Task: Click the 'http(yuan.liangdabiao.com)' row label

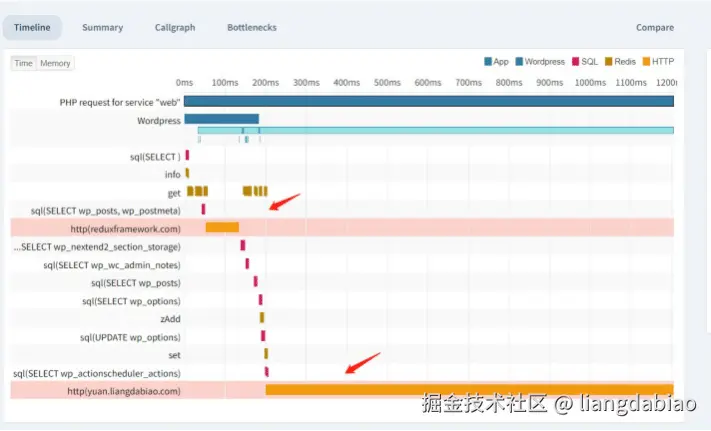Action: coord(124,391)
